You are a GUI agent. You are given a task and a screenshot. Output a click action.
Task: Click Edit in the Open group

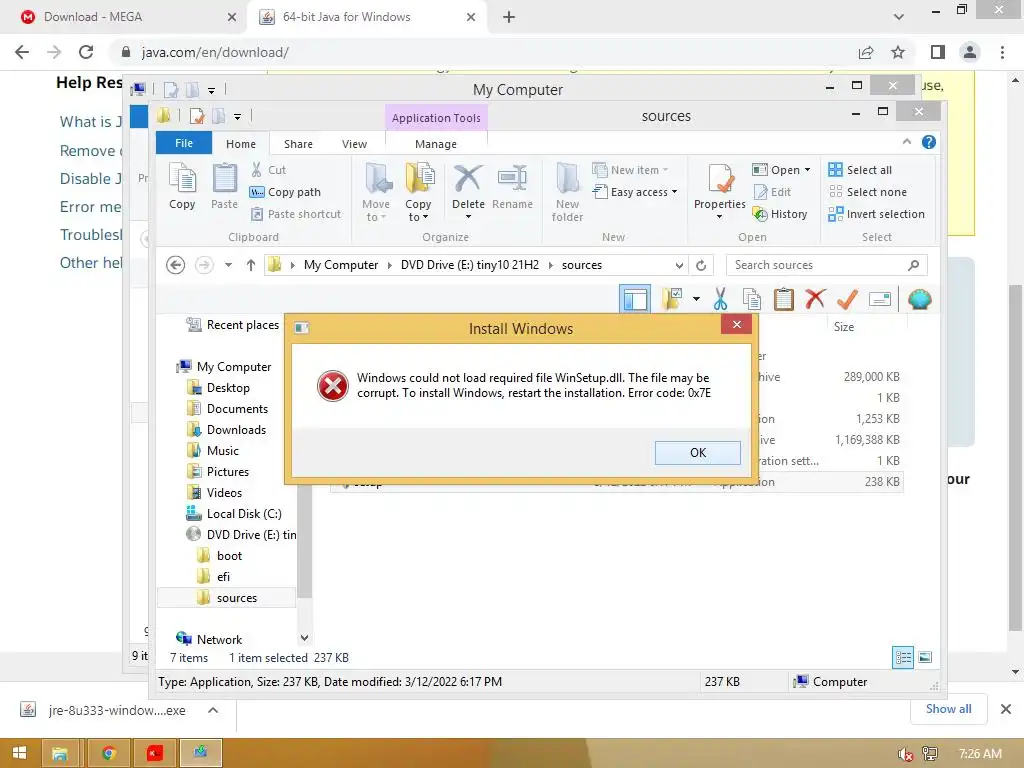click(x=772, y=192)
